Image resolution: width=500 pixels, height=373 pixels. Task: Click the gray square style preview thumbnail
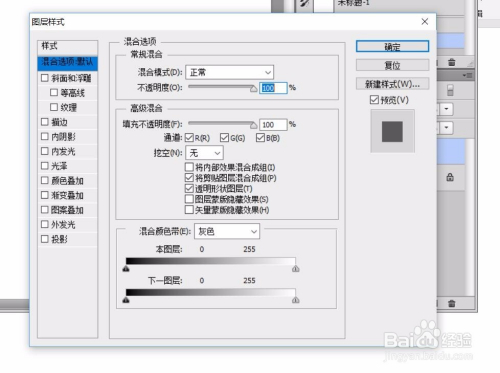(x=392, y=131)
